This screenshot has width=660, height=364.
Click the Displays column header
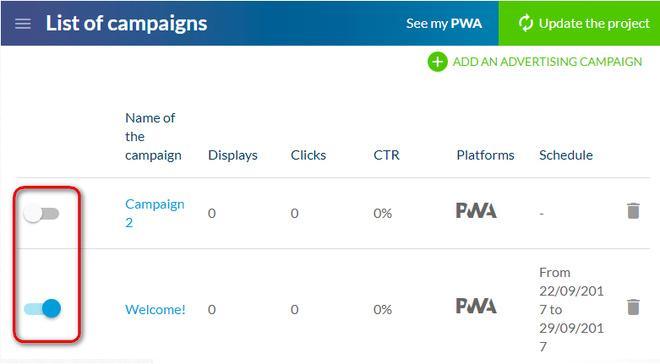click(233, 155)
